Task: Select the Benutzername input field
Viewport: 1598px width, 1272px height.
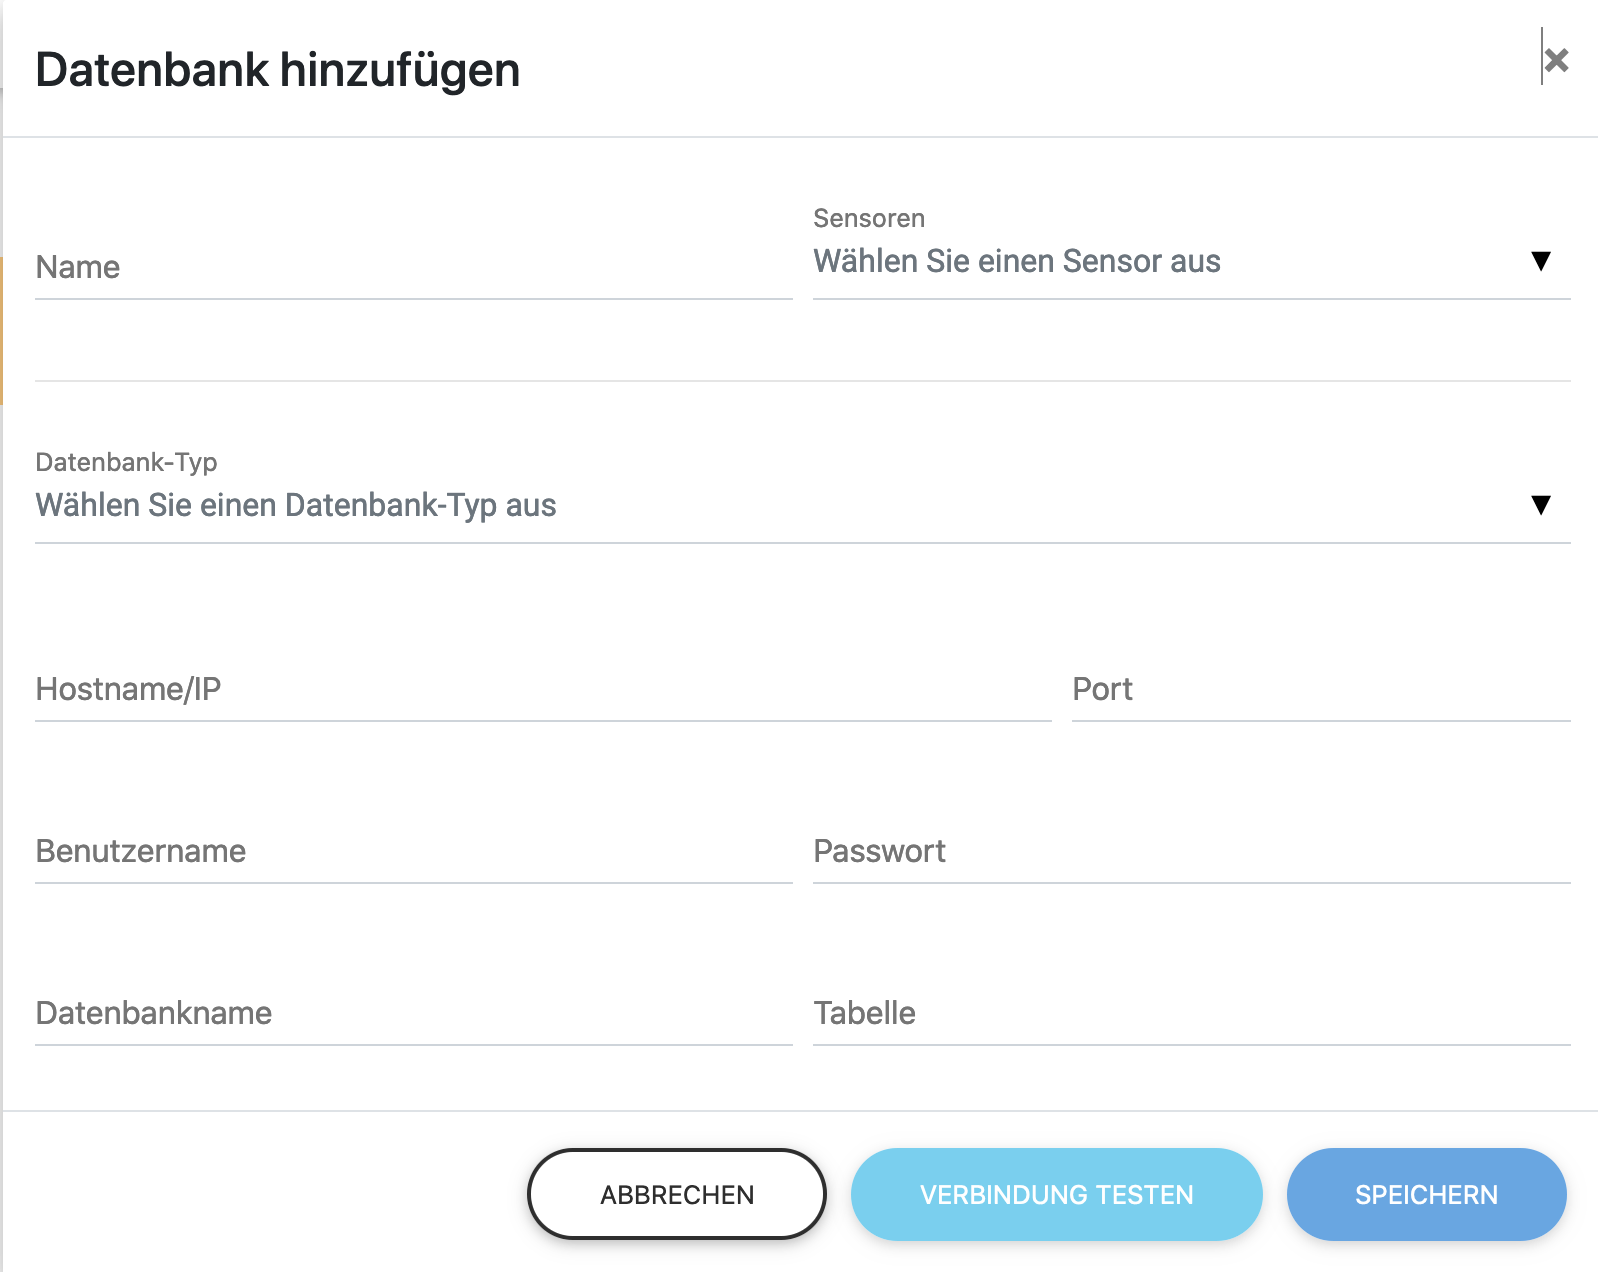Action: pos(413,851)
